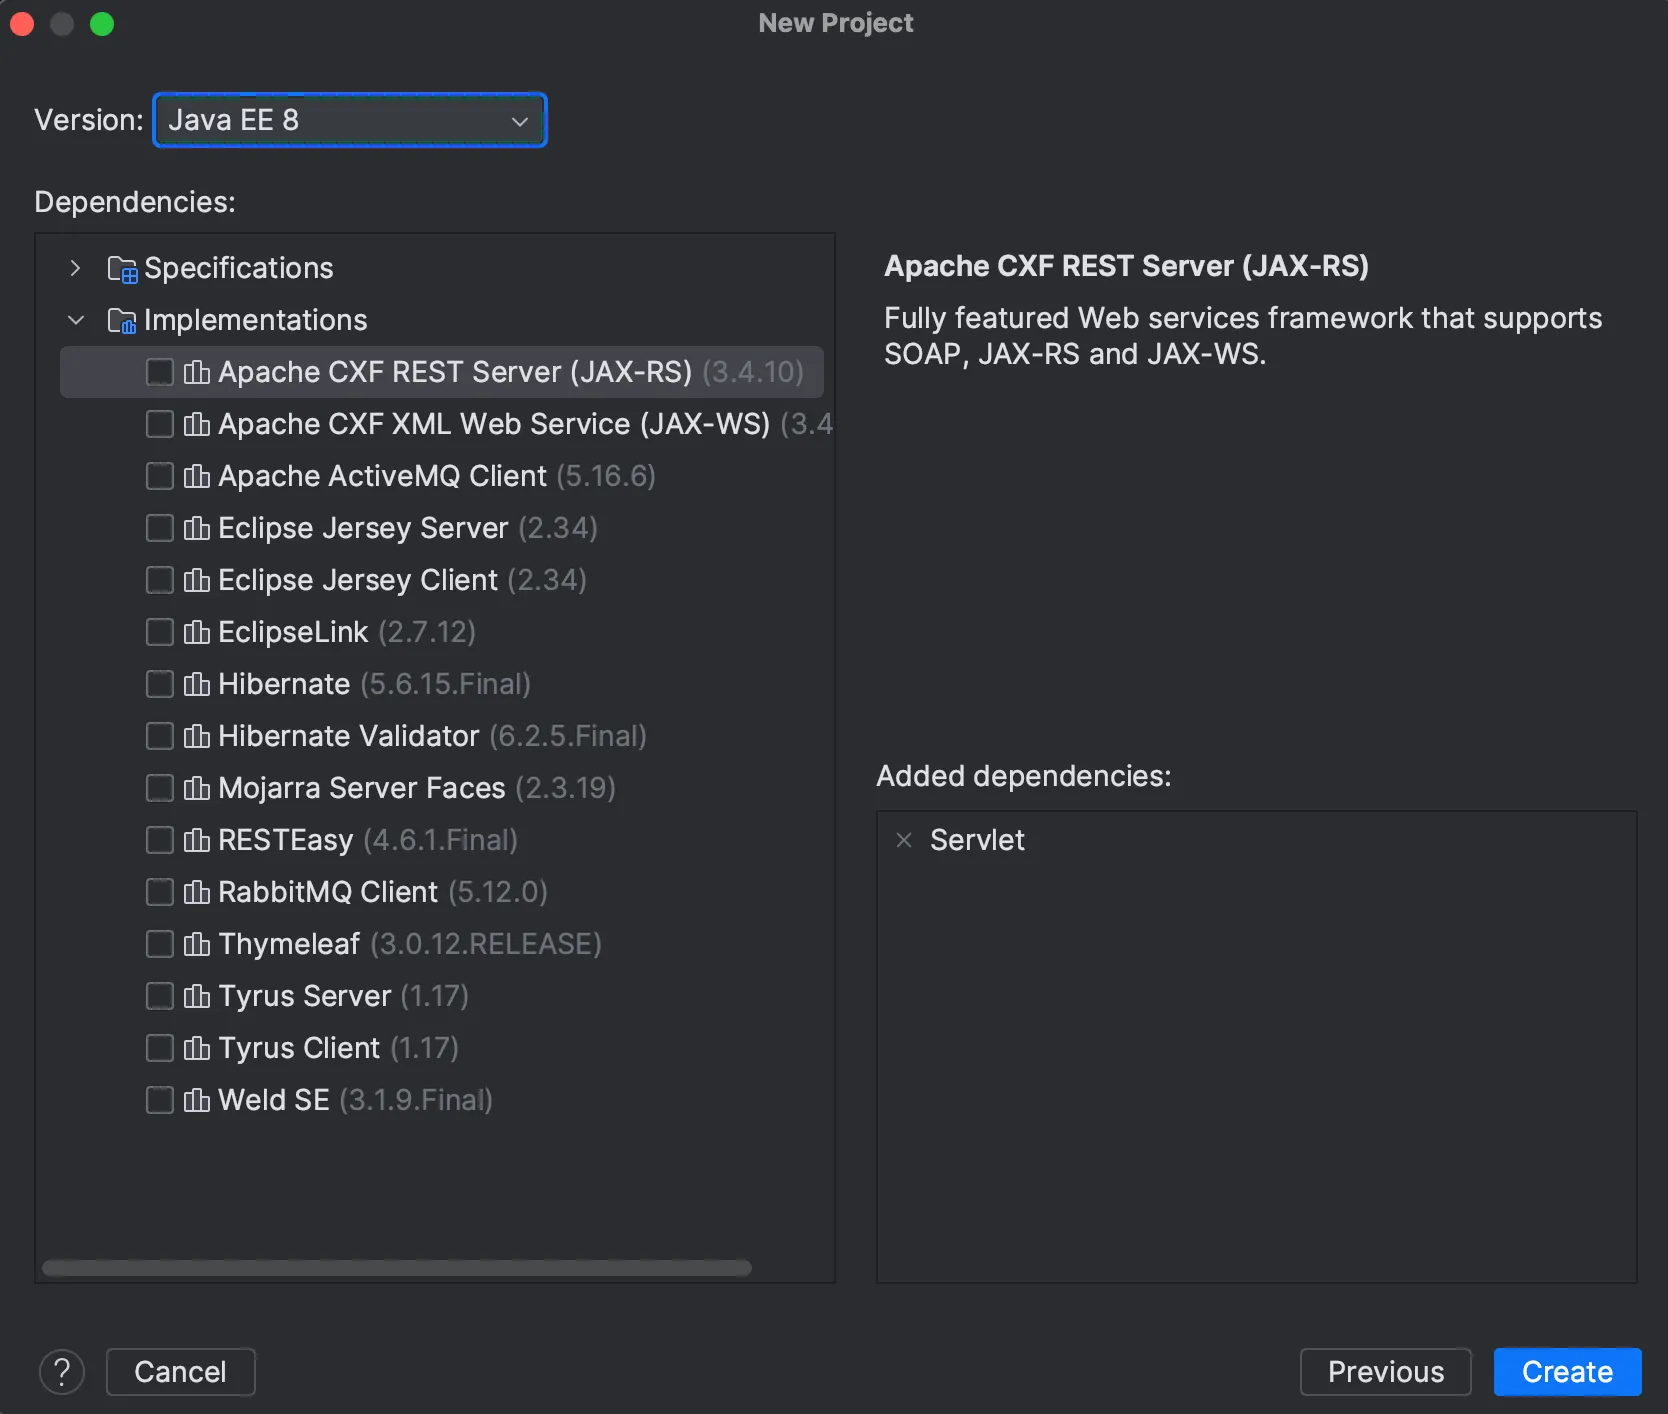Check the Tyrus Server checkbox
The image size is (1668, 1414).
point(160,996)
